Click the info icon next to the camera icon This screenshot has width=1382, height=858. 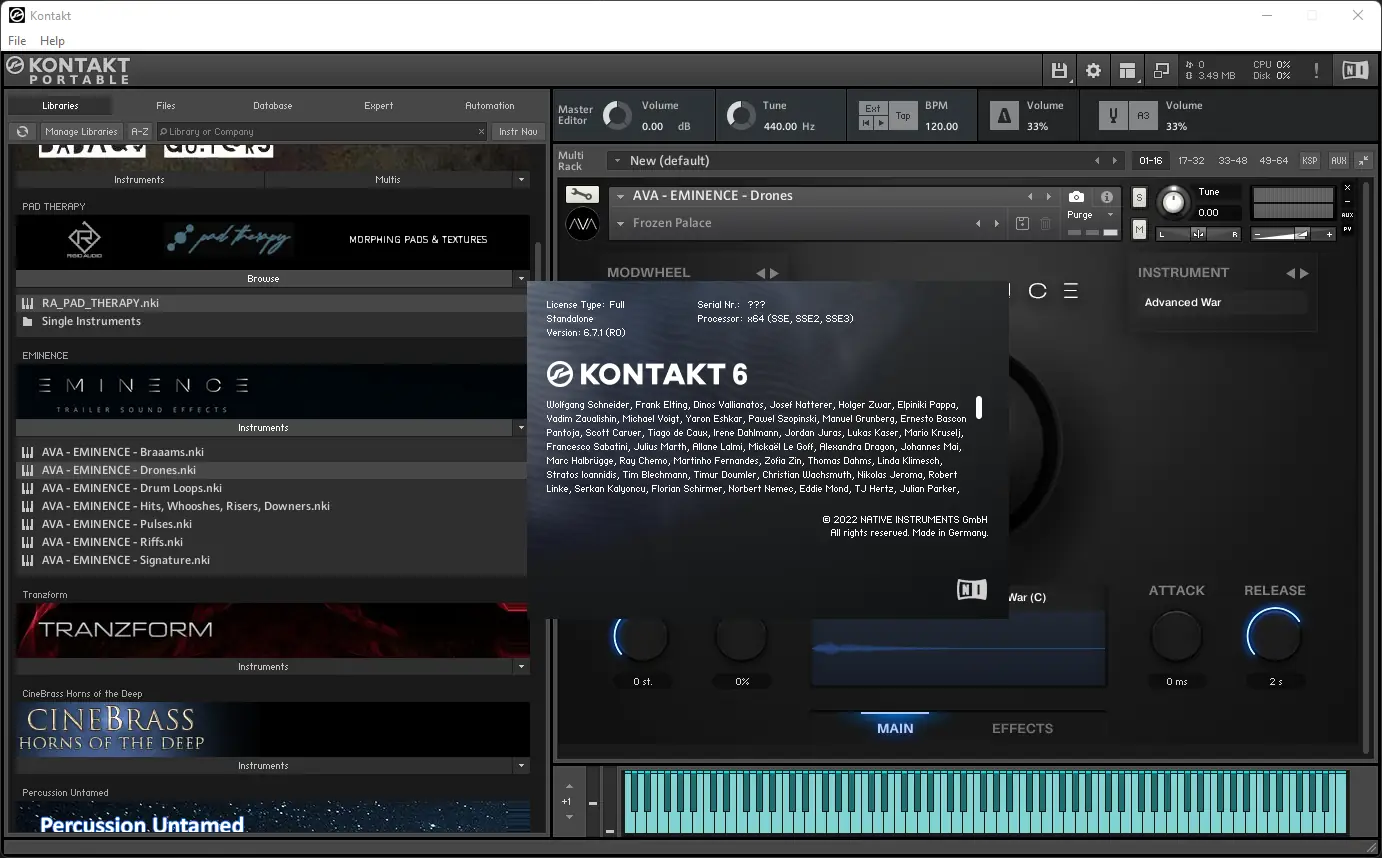pyautogui.click(x=1109, y=196)
